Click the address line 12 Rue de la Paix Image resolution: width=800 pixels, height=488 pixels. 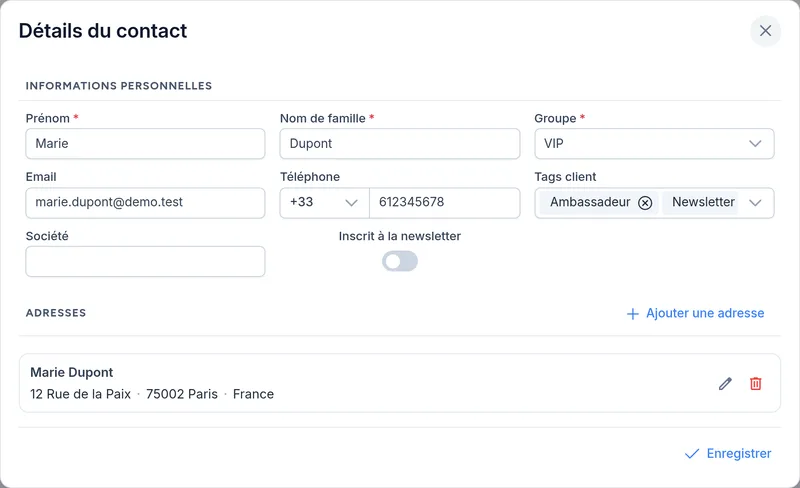81,394
